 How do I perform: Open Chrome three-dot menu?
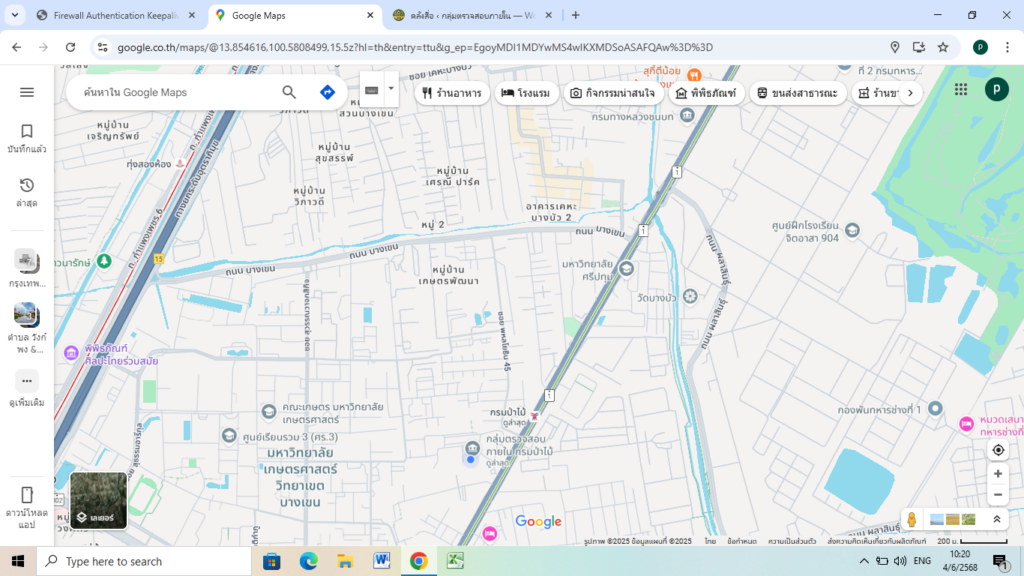1007,47
